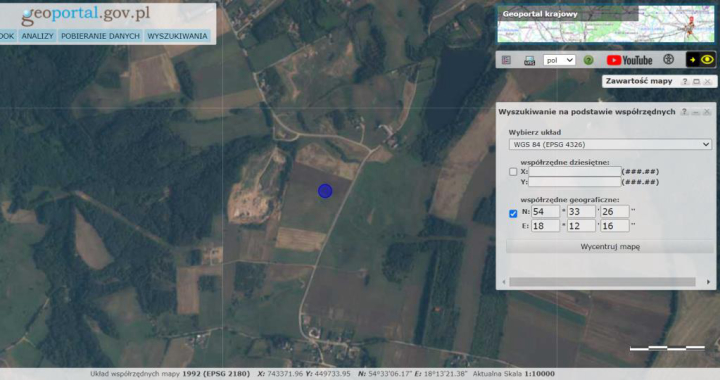The width and height of the screenshot is (720, 380).
Task: Click the print map icon
Action: point(529,61)
